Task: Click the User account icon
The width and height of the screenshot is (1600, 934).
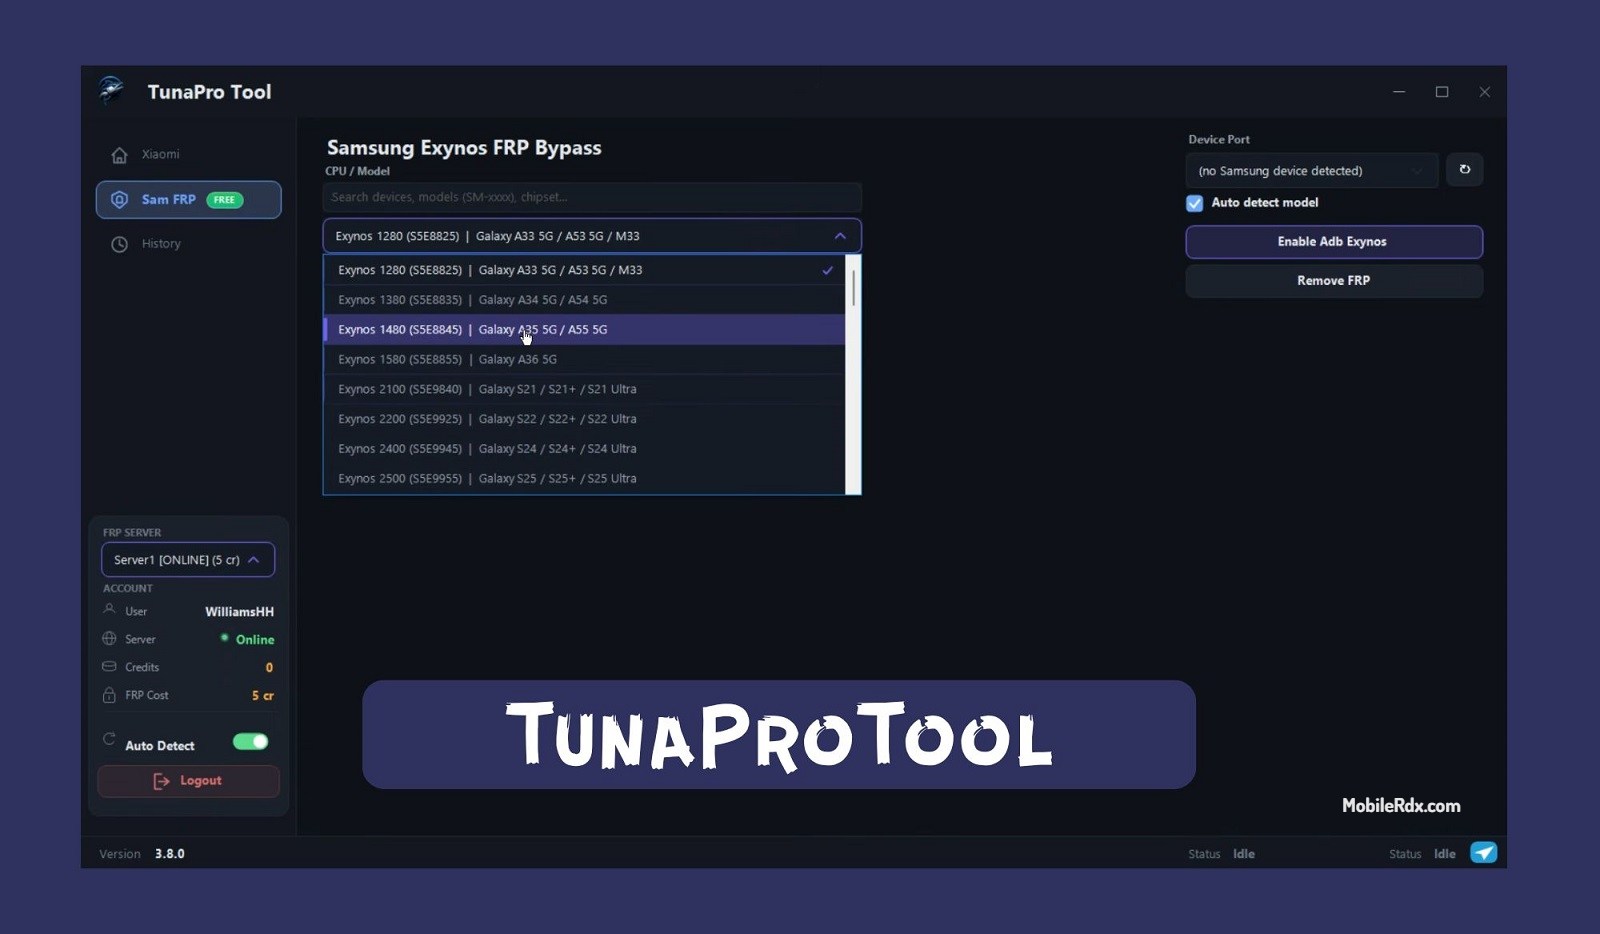Action: pyautogui.click(x=110, y=610)
